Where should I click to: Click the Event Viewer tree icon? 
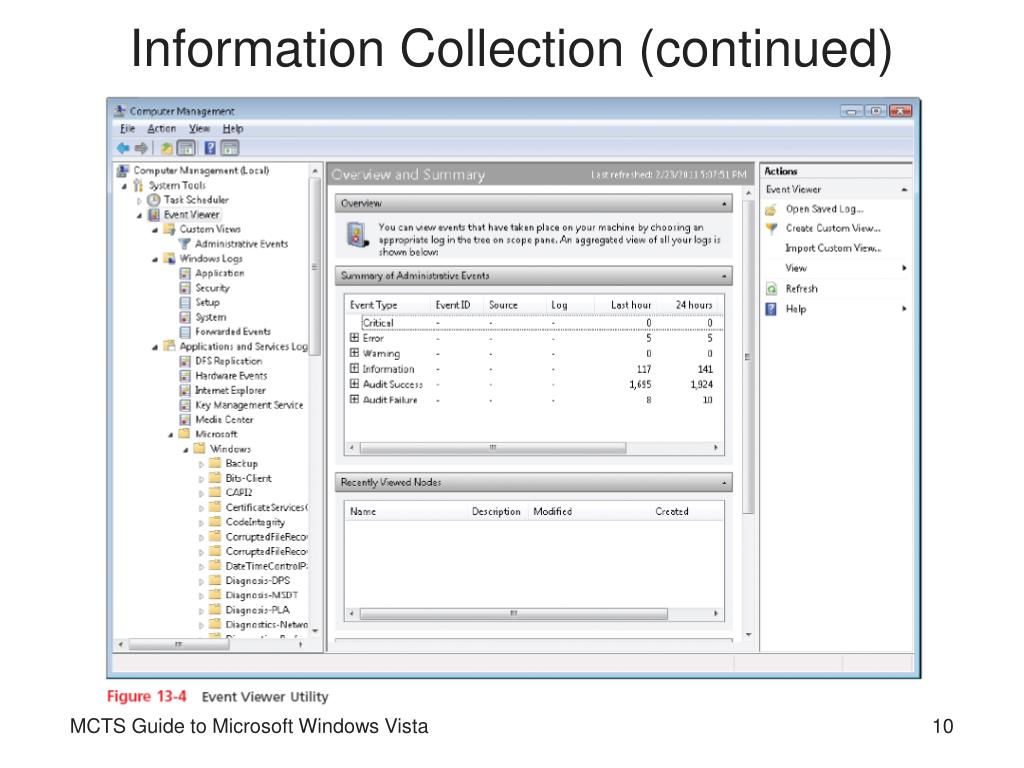point(153,215)
